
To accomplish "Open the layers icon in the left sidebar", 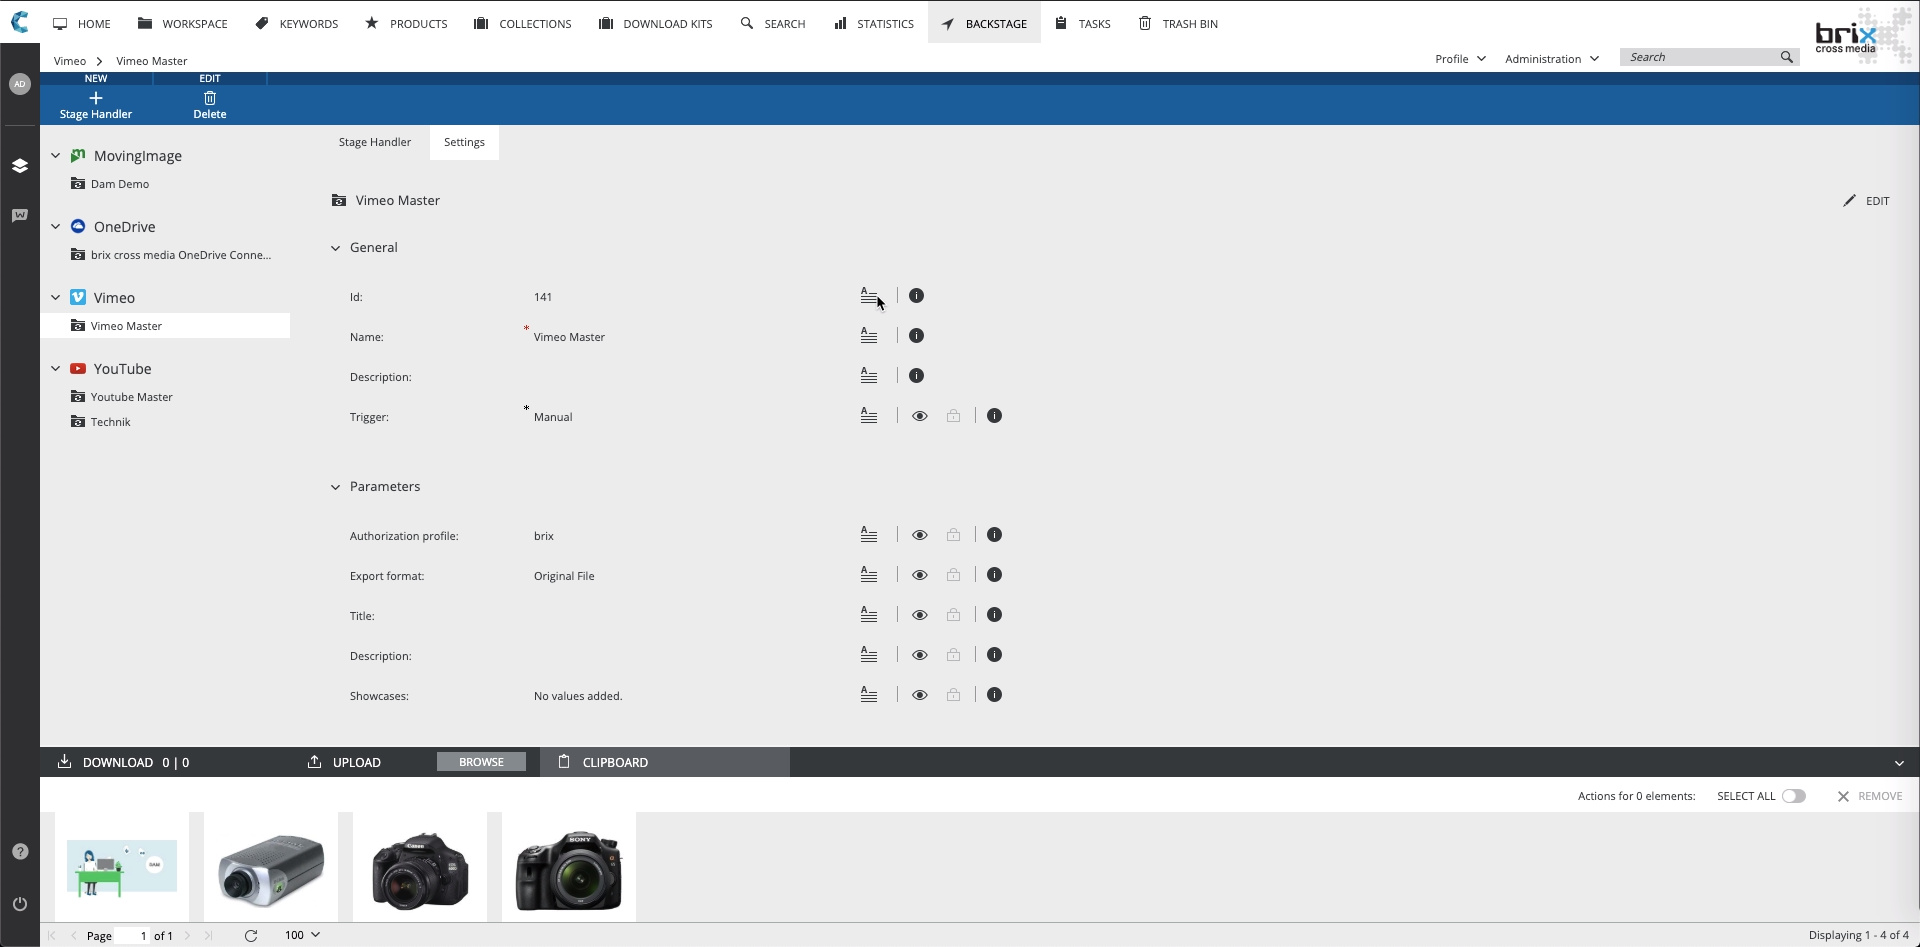I will (x=20, y=166).
